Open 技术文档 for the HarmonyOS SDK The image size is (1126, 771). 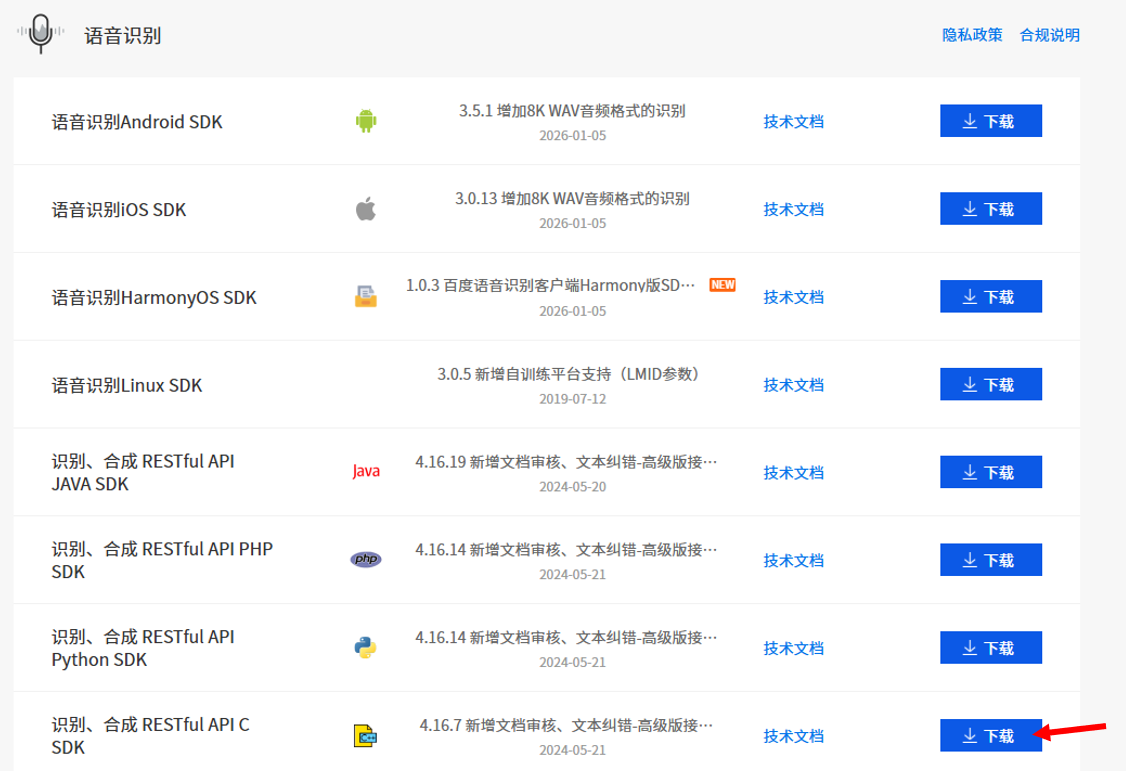pyautogui.click(x=794, y=297)
